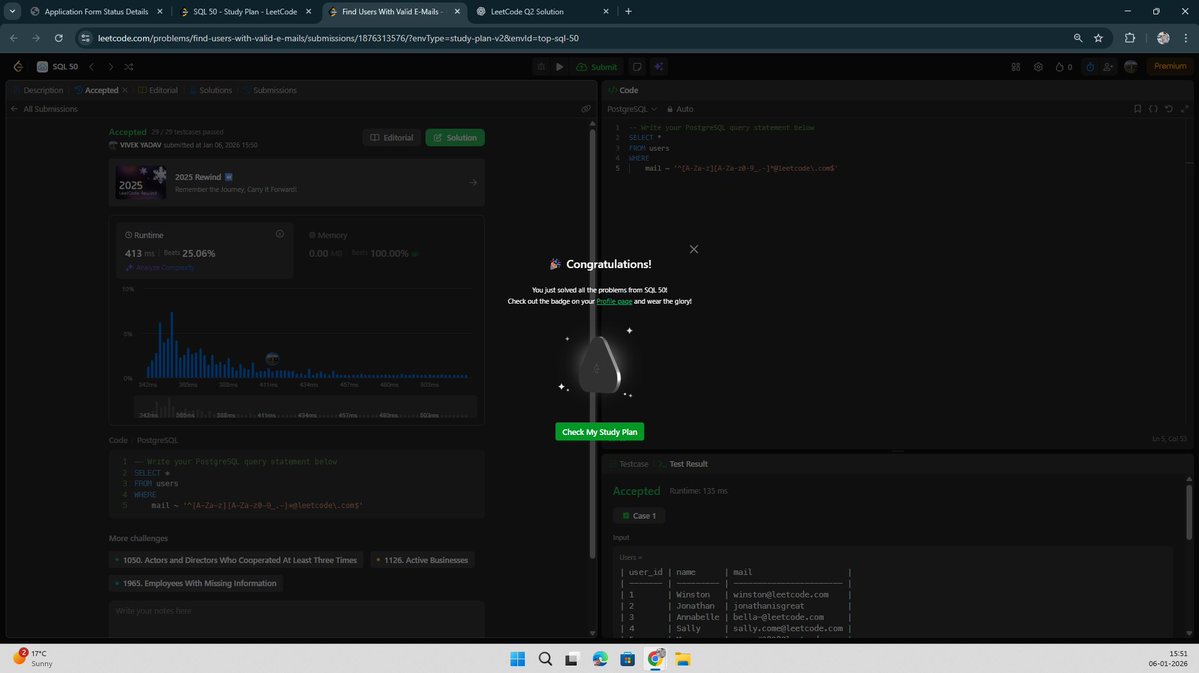The width and height of the screenshot is (1199, 673).
Task: Open challenge 1126 Active Businesses
Action: point(422,561)
